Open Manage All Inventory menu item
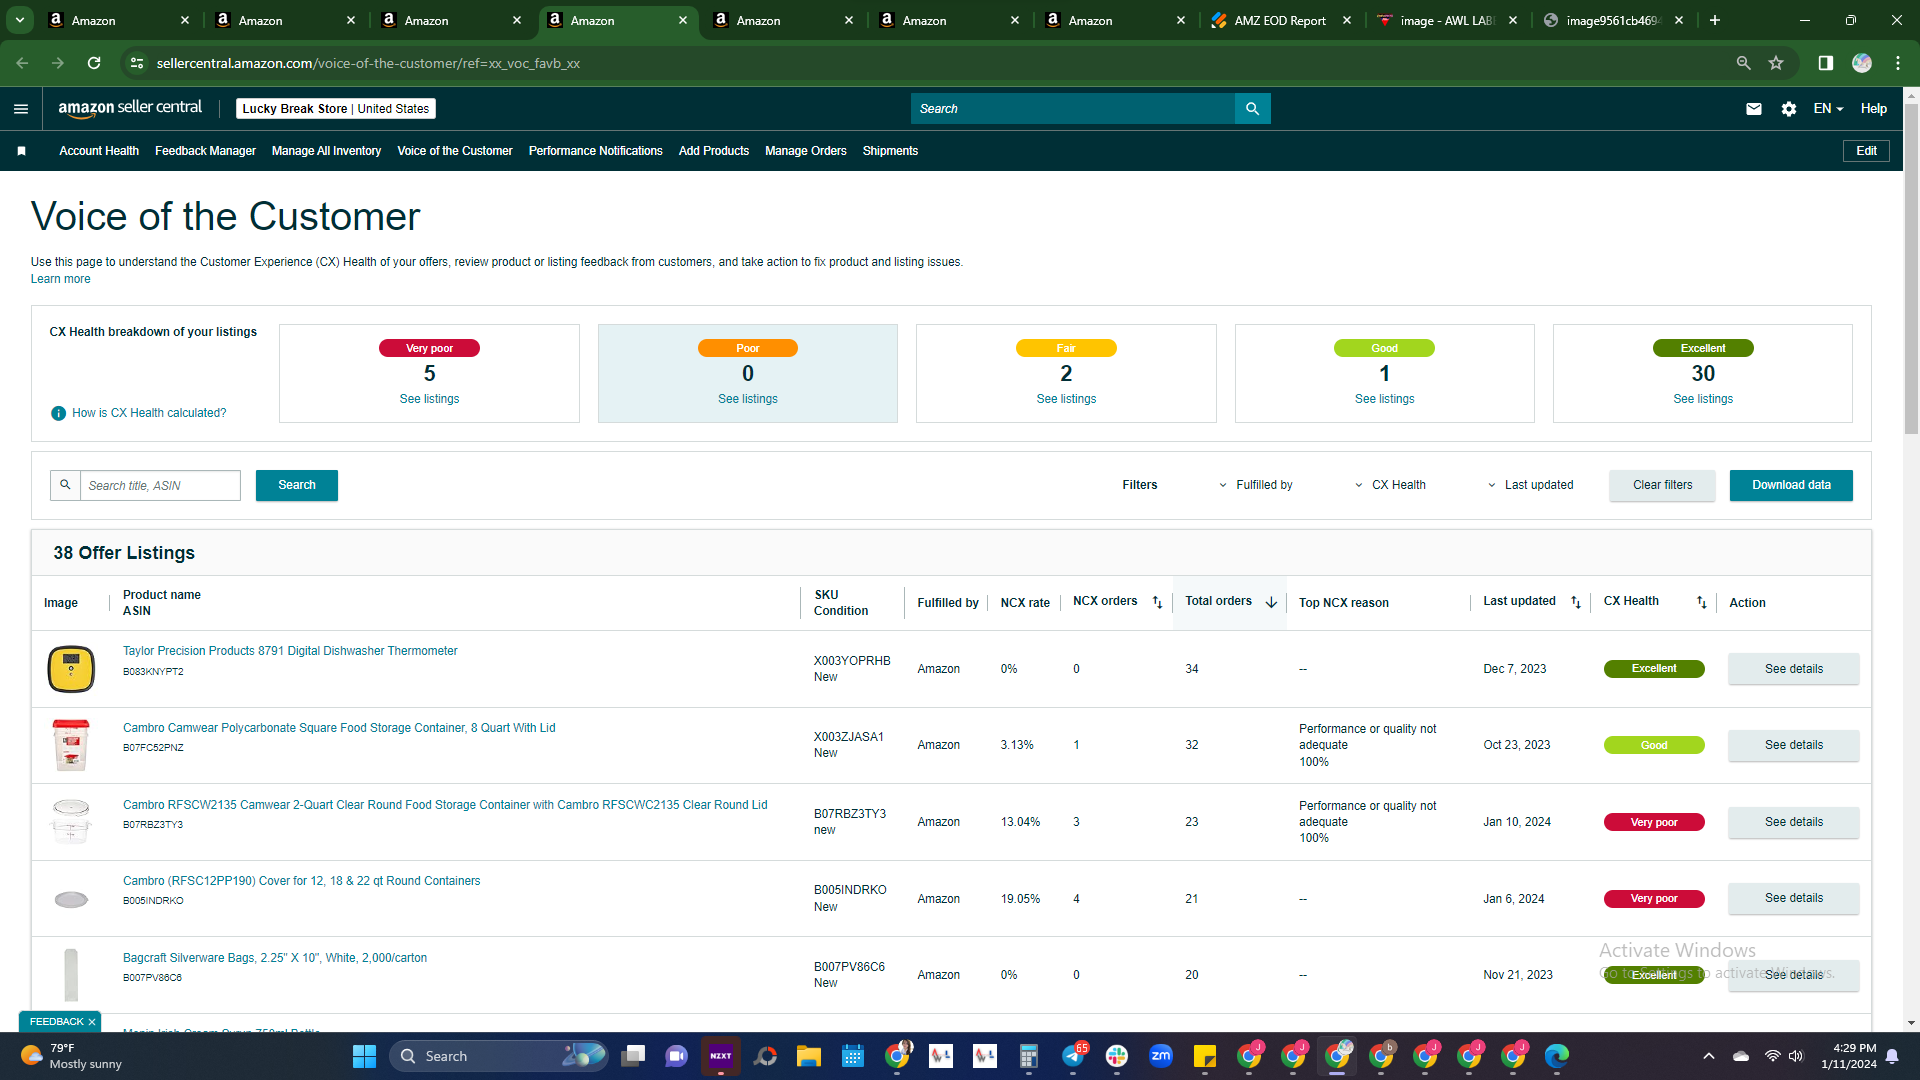The height and width of the screenshot is (1080, 1920). point(326,151)
